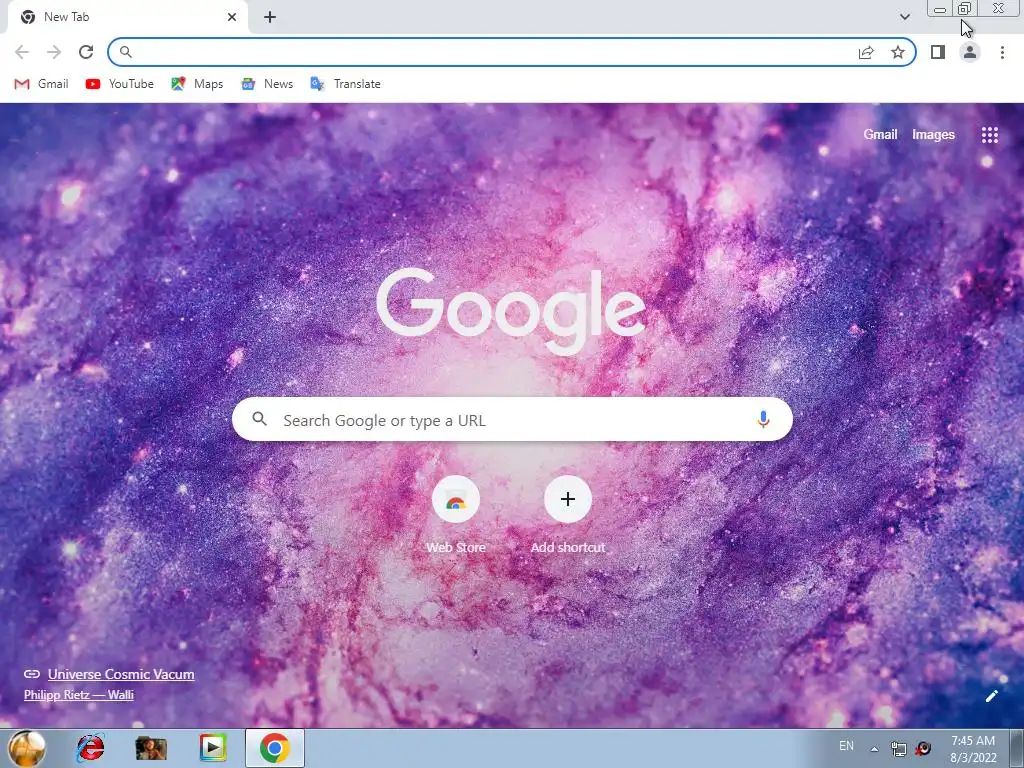Restore down the Chrome window
The image size is (1024, 768).
[965, 9]
